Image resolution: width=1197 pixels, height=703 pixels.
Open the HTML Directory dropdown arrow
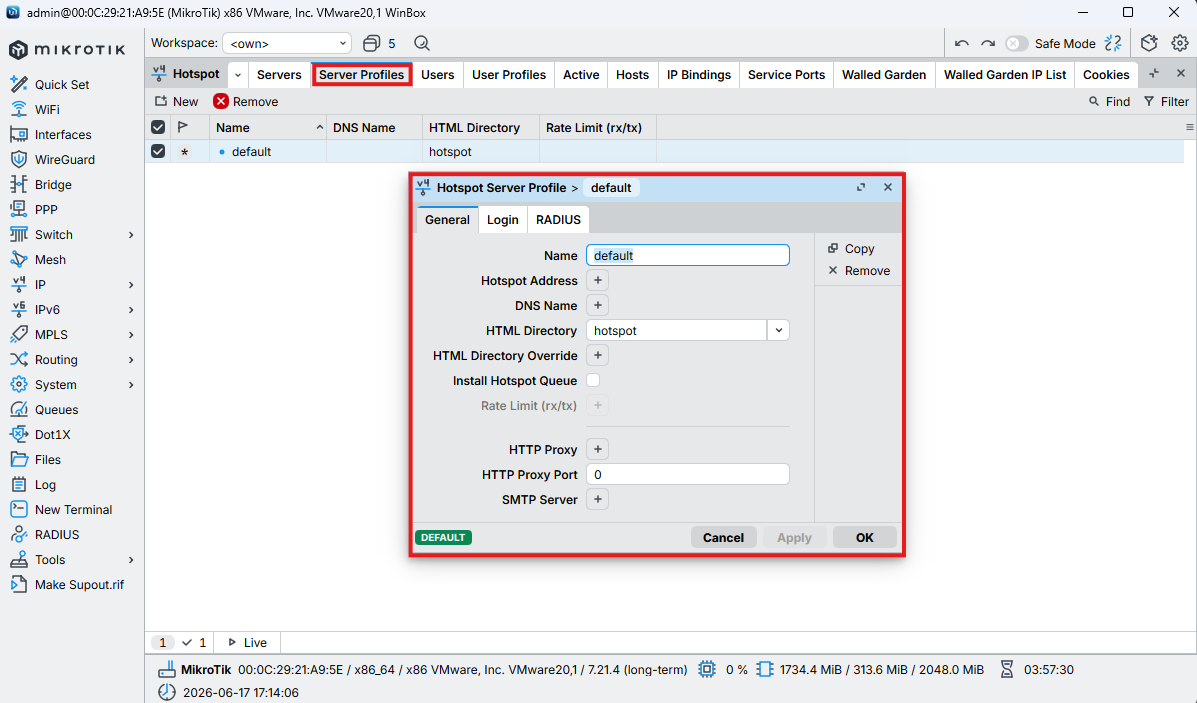(x=778, y=331)
